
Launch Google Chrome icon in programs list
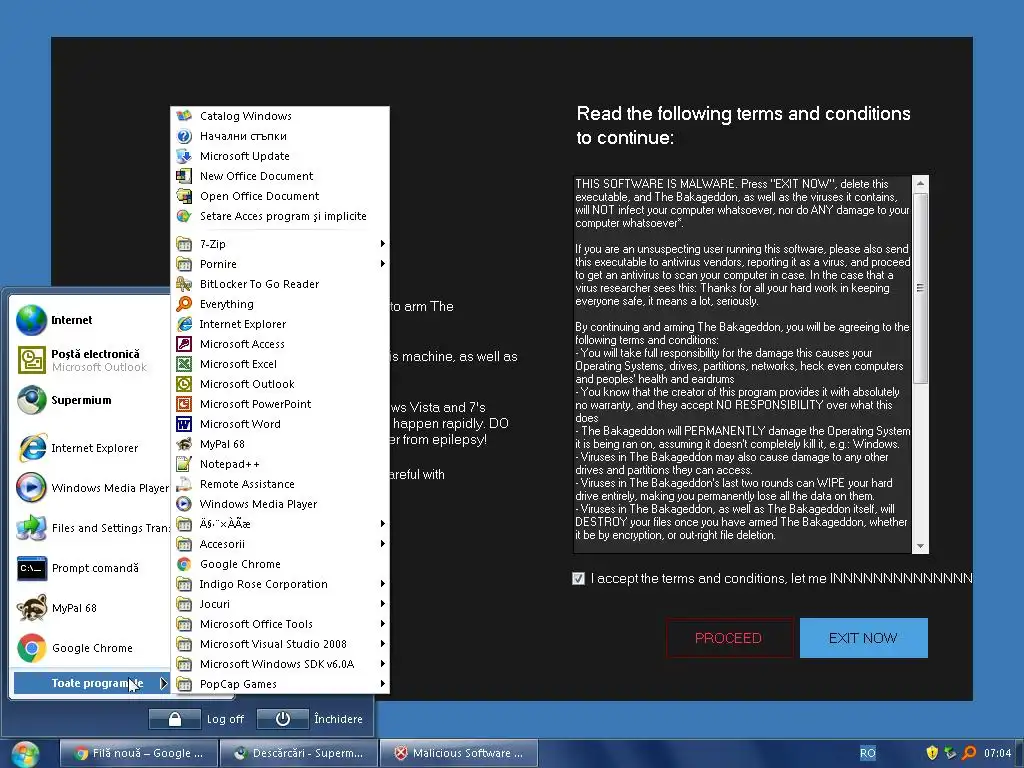(184, 564)
